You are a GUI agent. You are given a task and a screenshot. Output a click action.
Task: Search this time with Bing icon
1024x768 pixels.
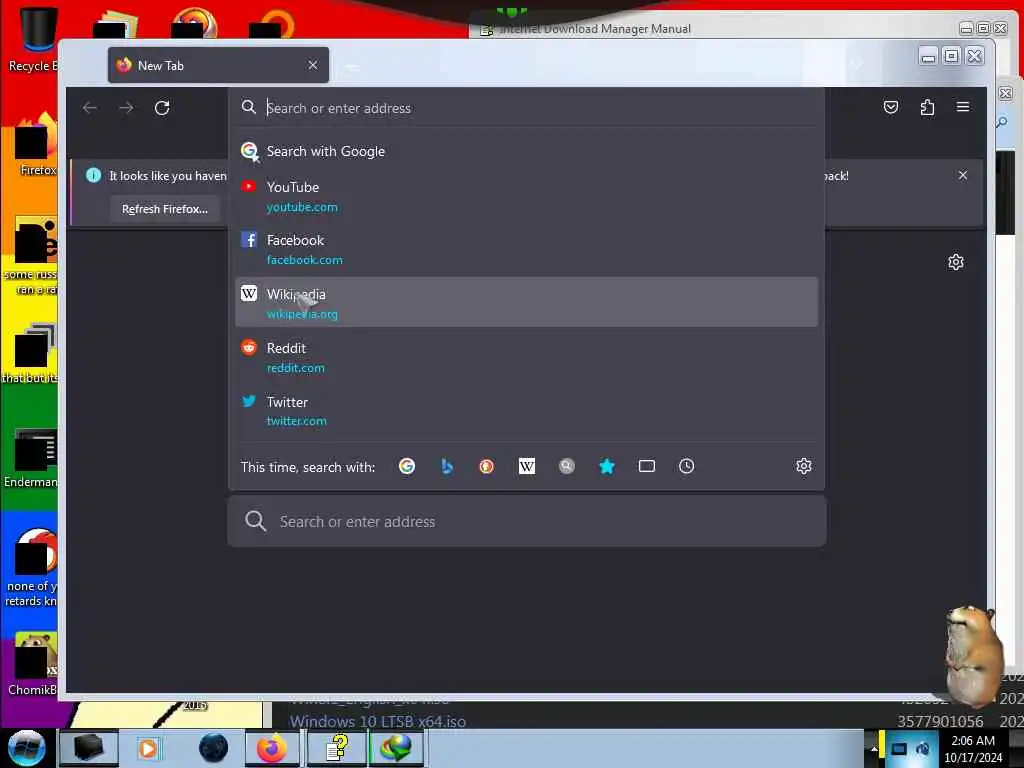tap(447, 466)
